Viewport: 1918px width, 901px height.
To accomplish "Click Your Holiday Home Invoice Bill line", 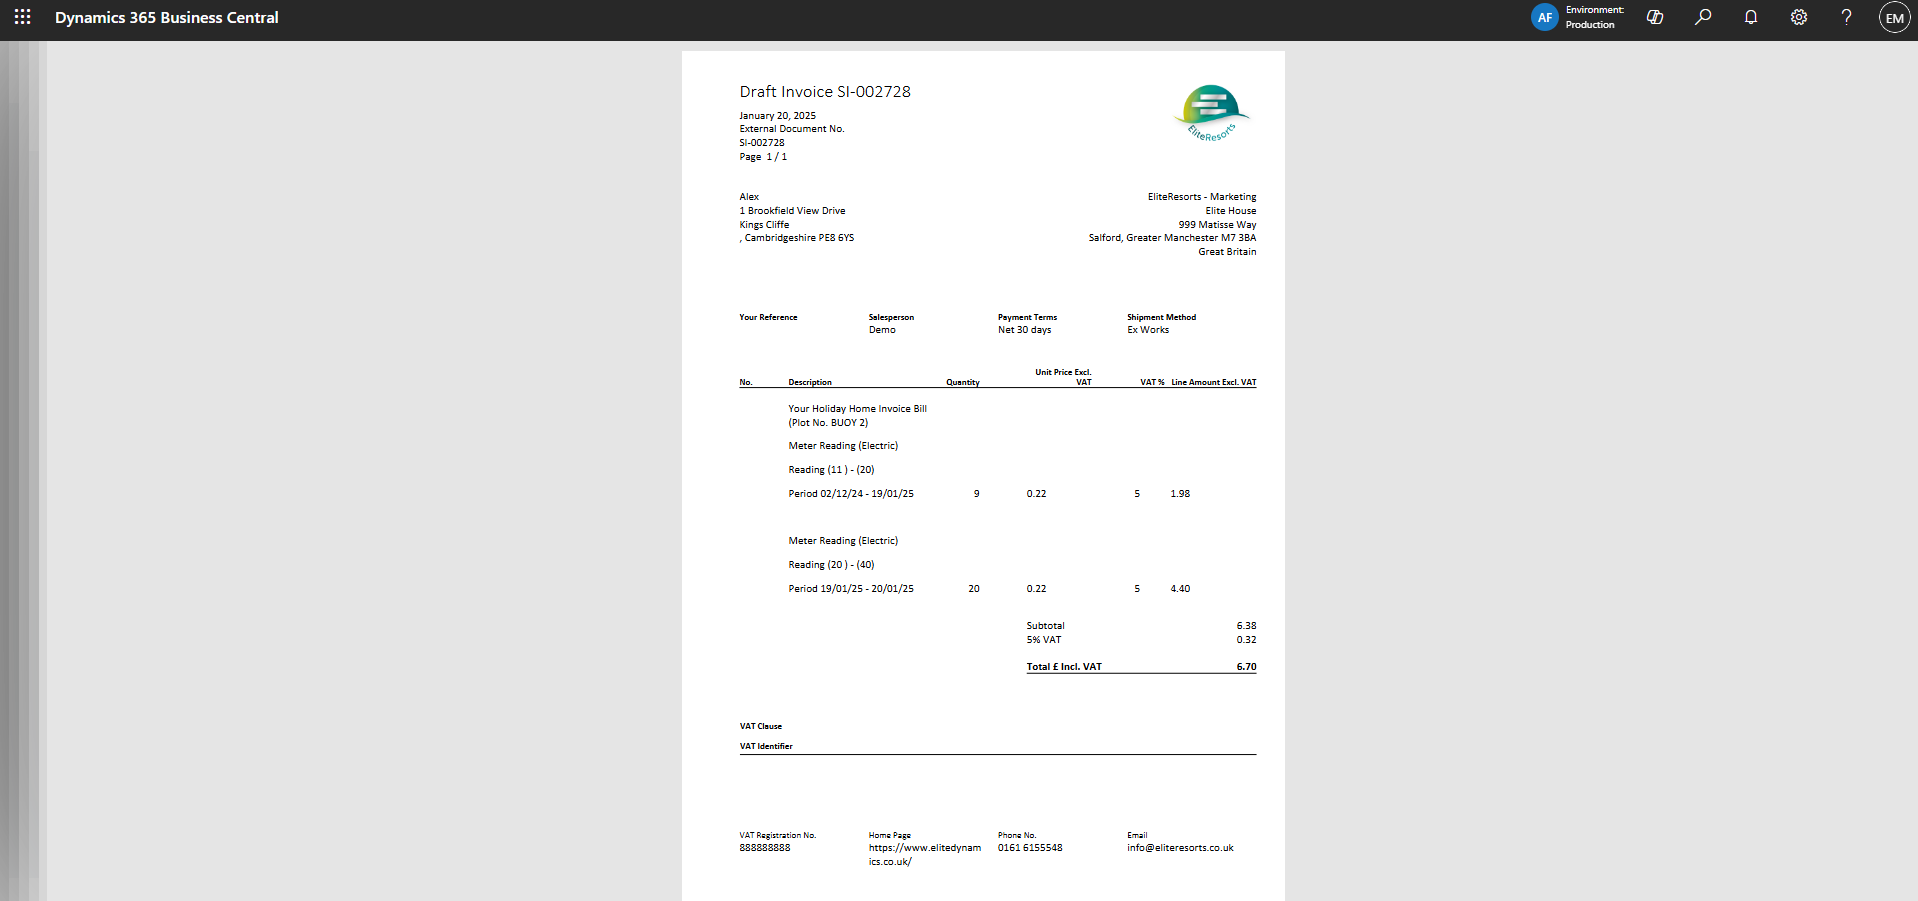I will (857, 409).
